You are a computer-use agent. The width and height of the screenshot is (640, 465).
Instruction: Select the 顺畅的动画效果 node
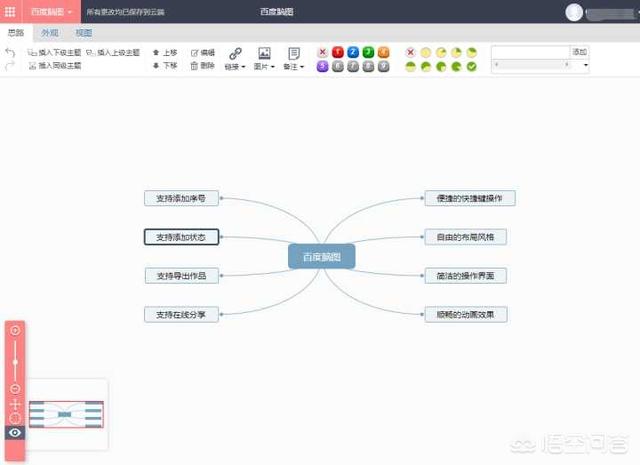pyautogui.click(x=466, y=315)
